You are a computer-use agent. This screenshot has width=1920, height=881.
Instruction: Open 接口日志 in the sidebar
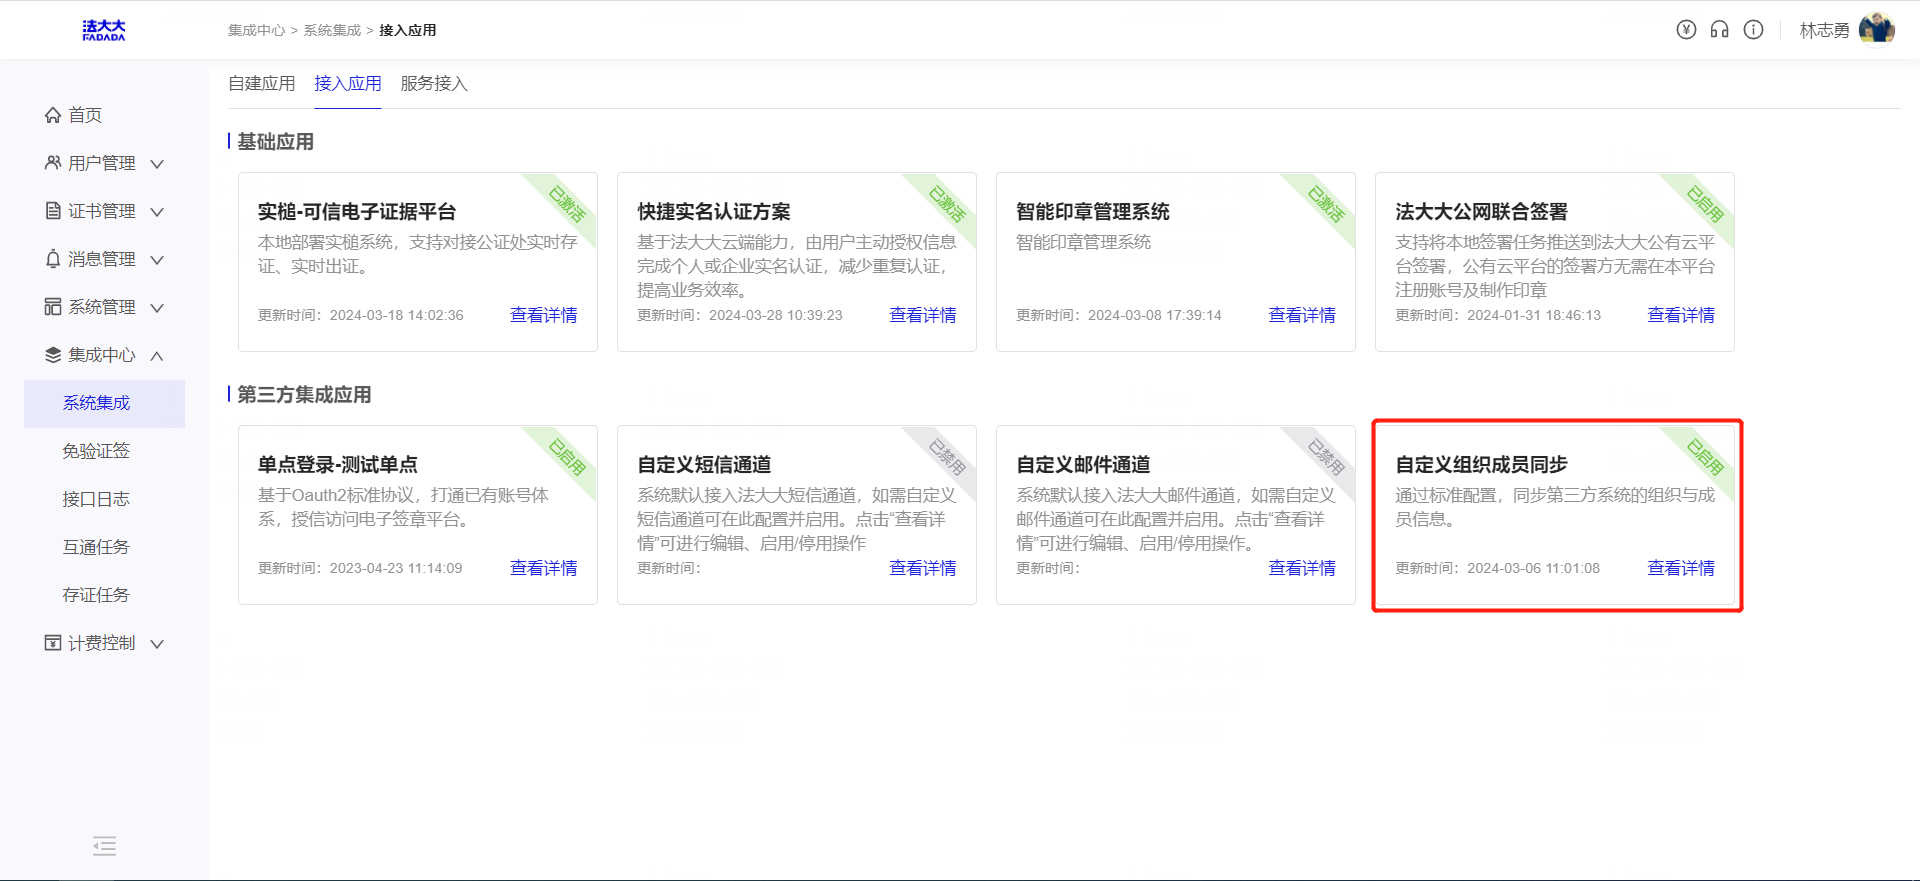[96, 499]
